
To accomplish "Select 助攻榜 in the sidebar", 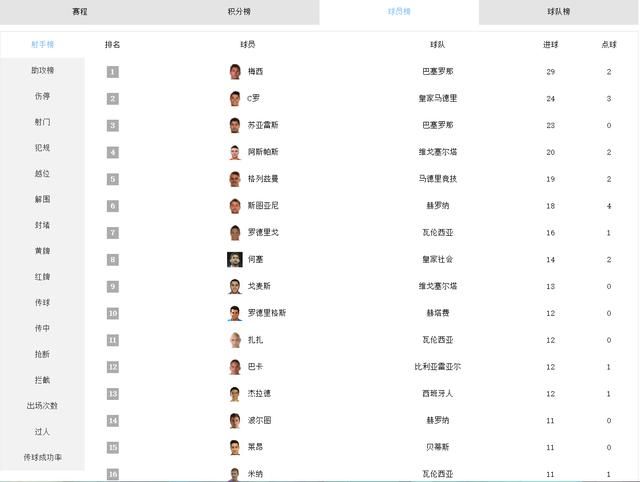I will [42, 71].
